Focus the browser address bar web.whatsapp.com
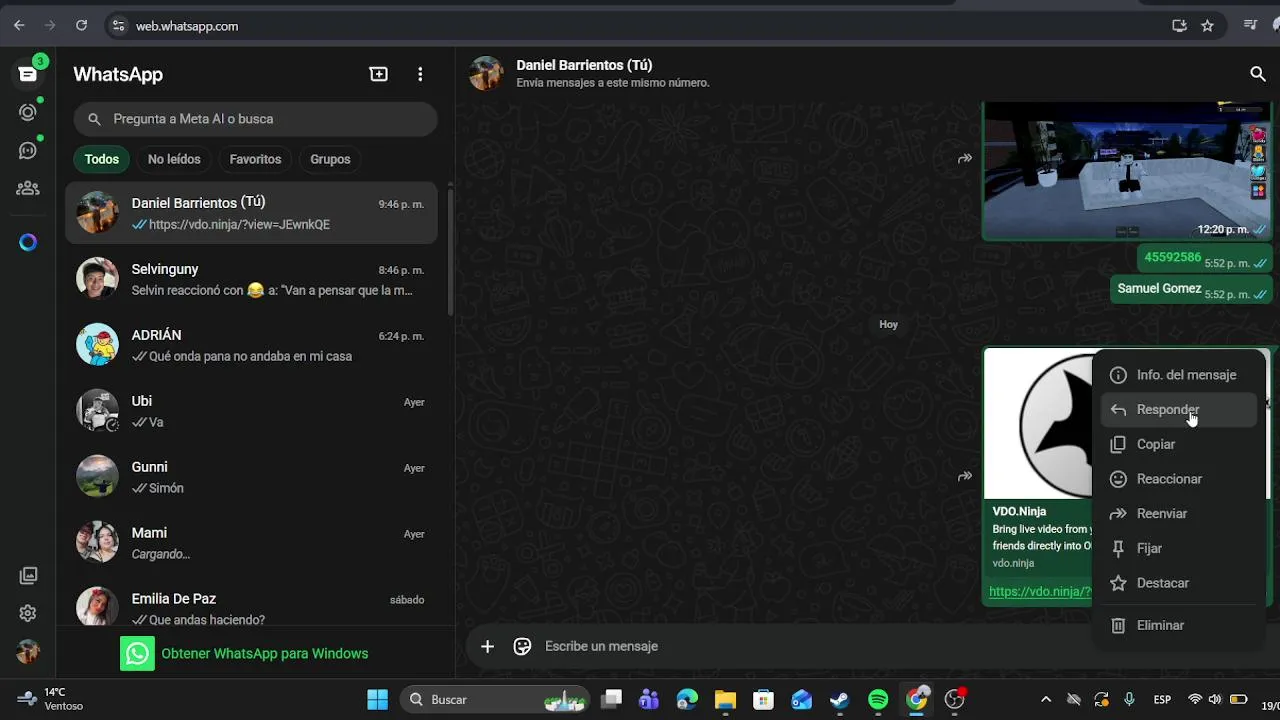The height and width of the screenshot is (720, 1280). click(187, 26)
